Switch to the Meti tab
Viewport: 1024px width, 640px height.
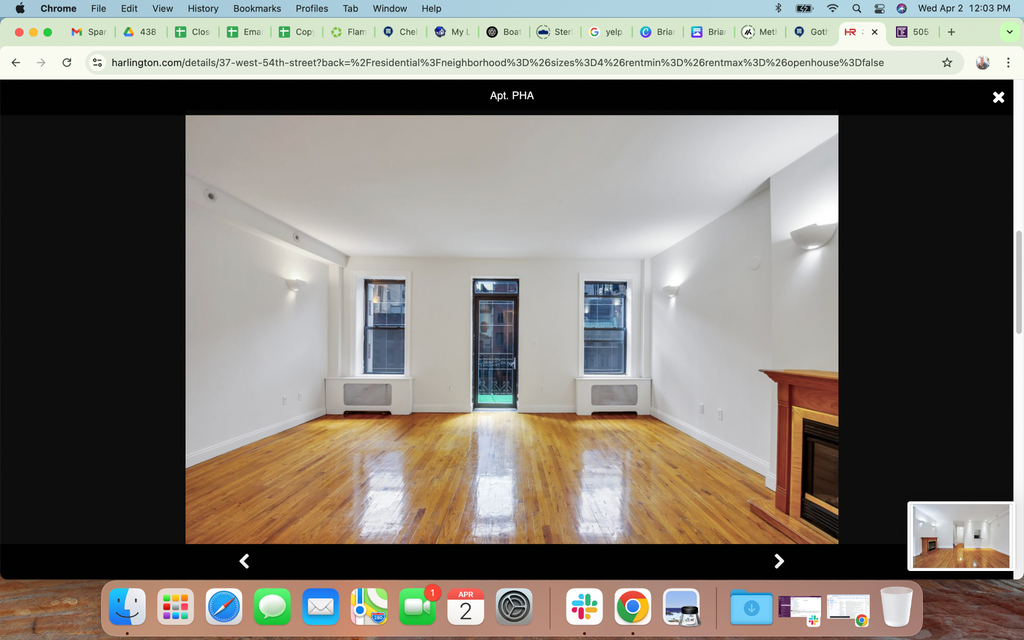[760, 32]
